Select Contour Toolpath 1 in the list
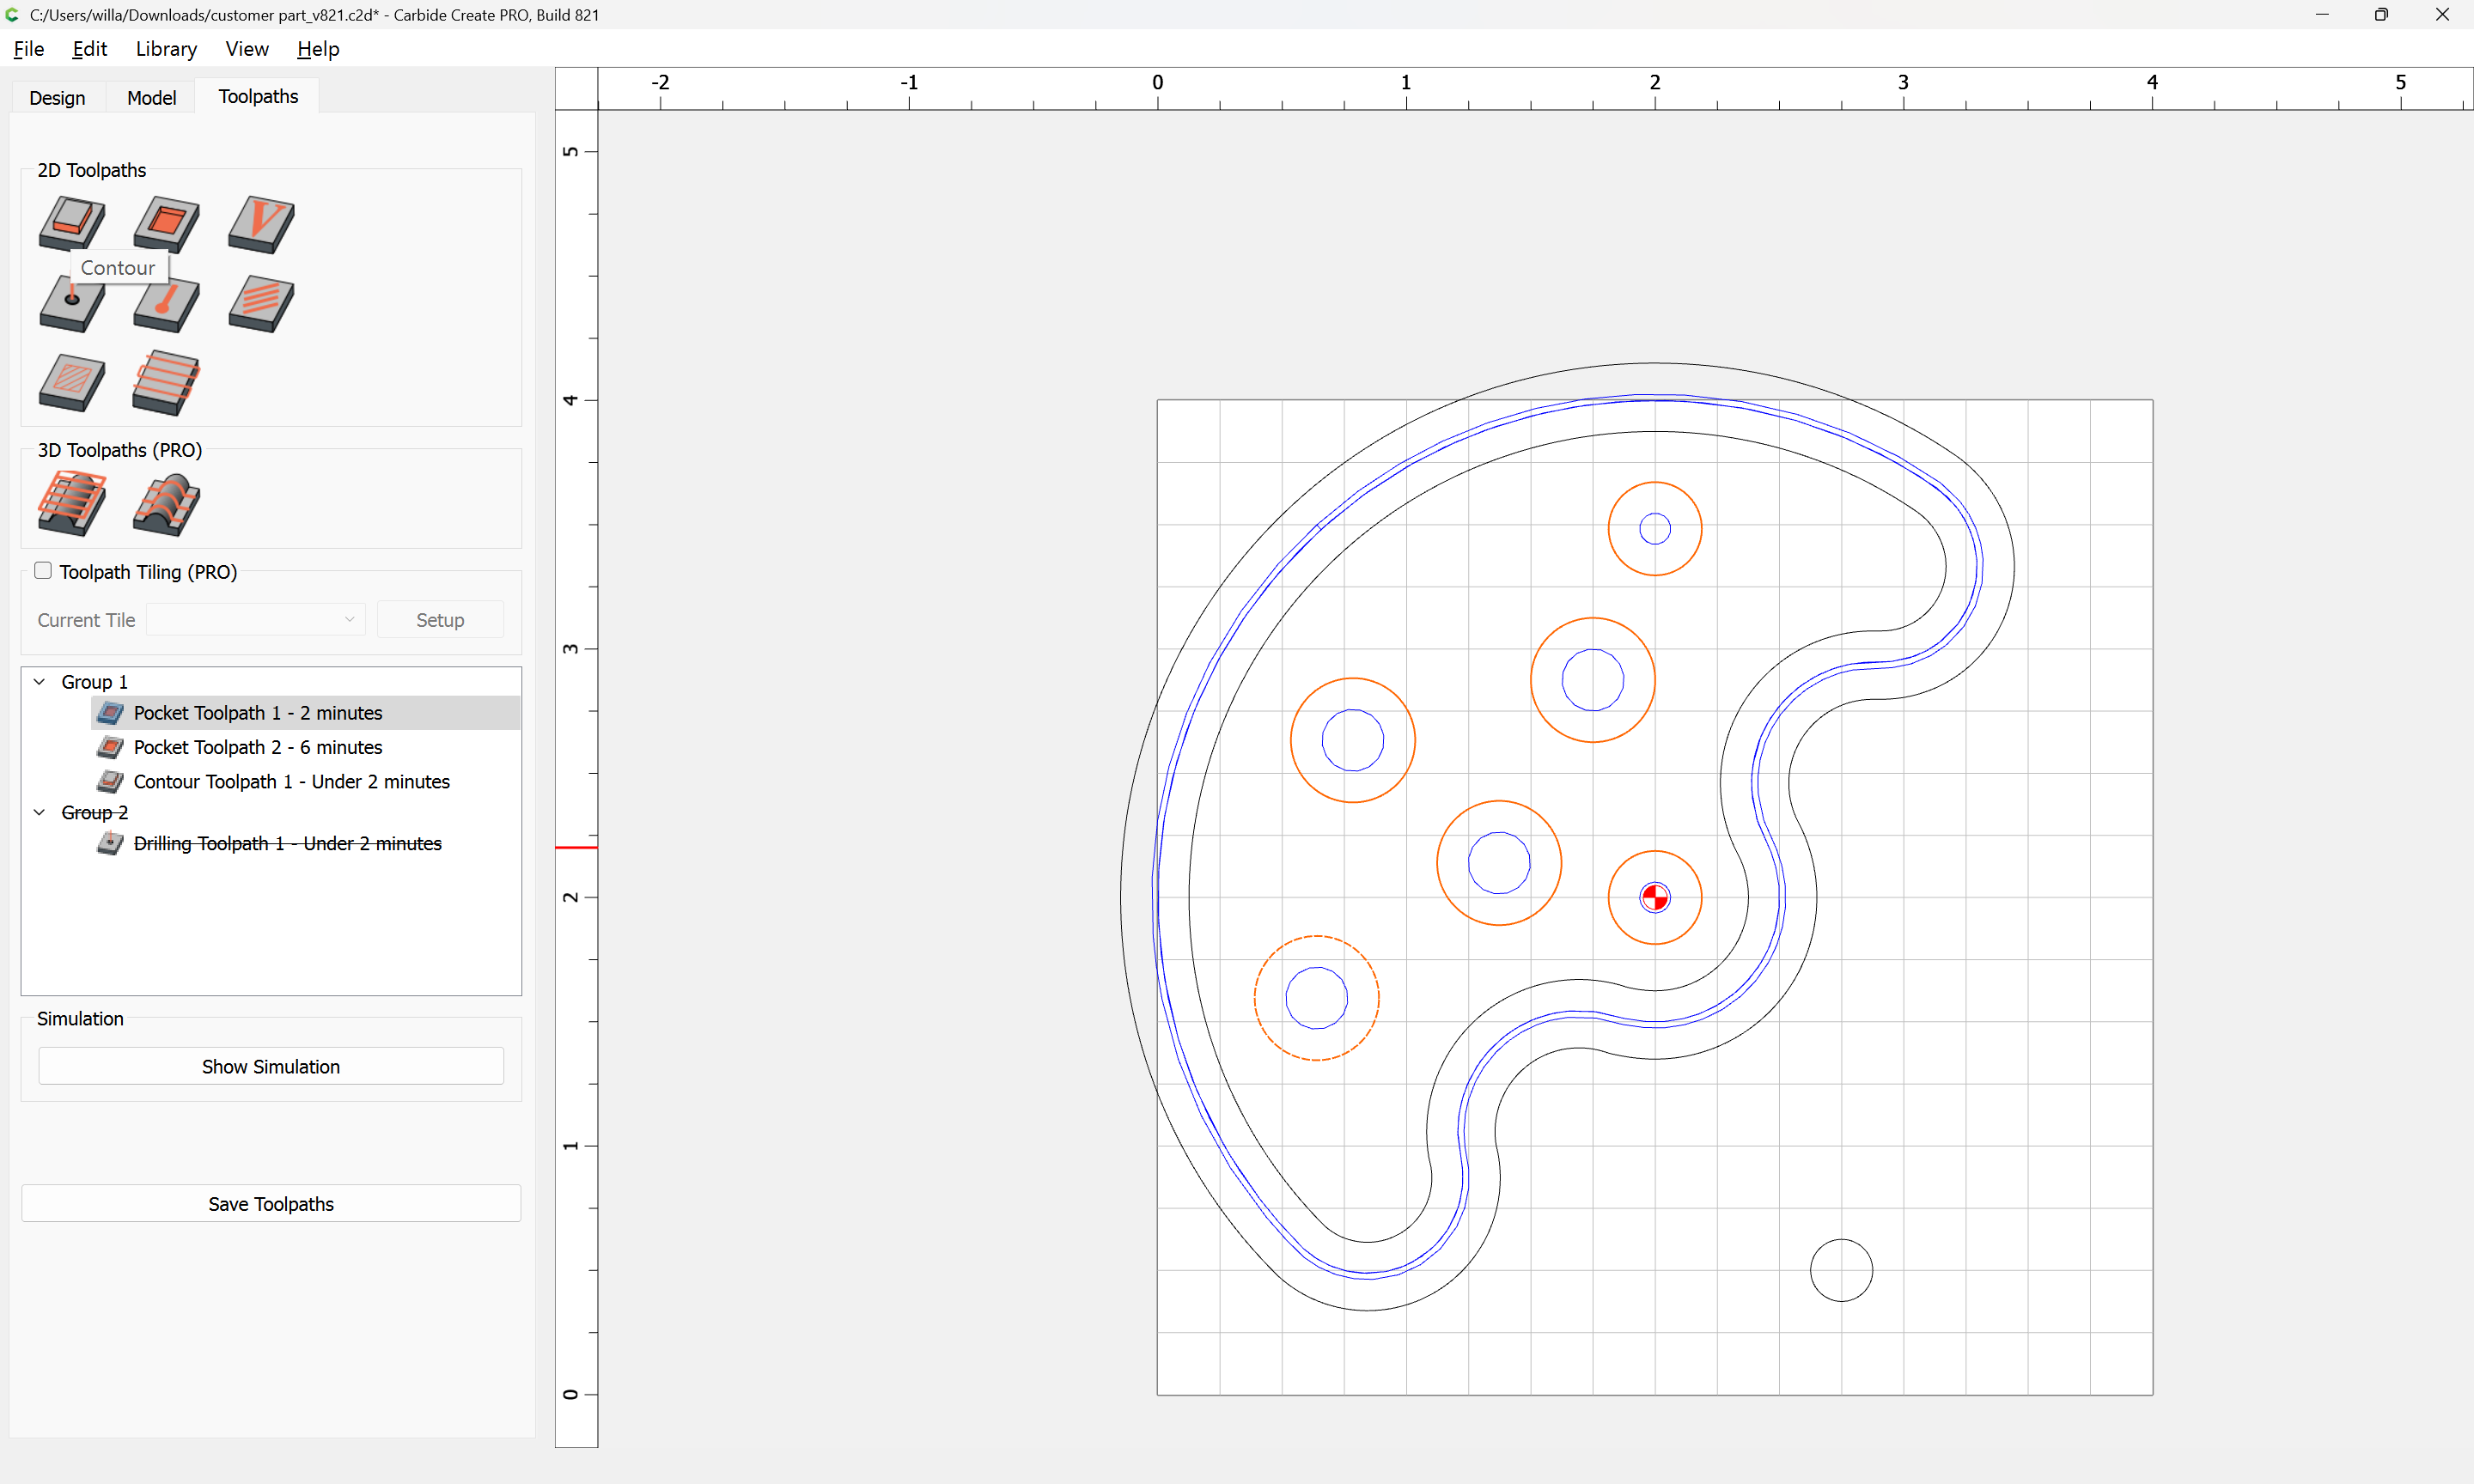 tap(291, 782)
